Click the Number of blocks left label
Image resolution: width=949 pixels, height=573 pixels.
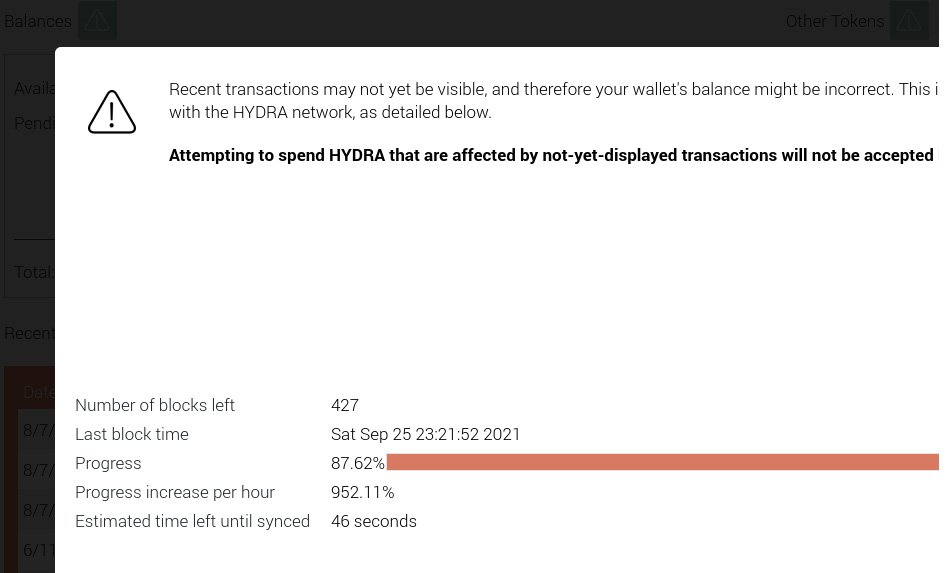pos(155,405)
